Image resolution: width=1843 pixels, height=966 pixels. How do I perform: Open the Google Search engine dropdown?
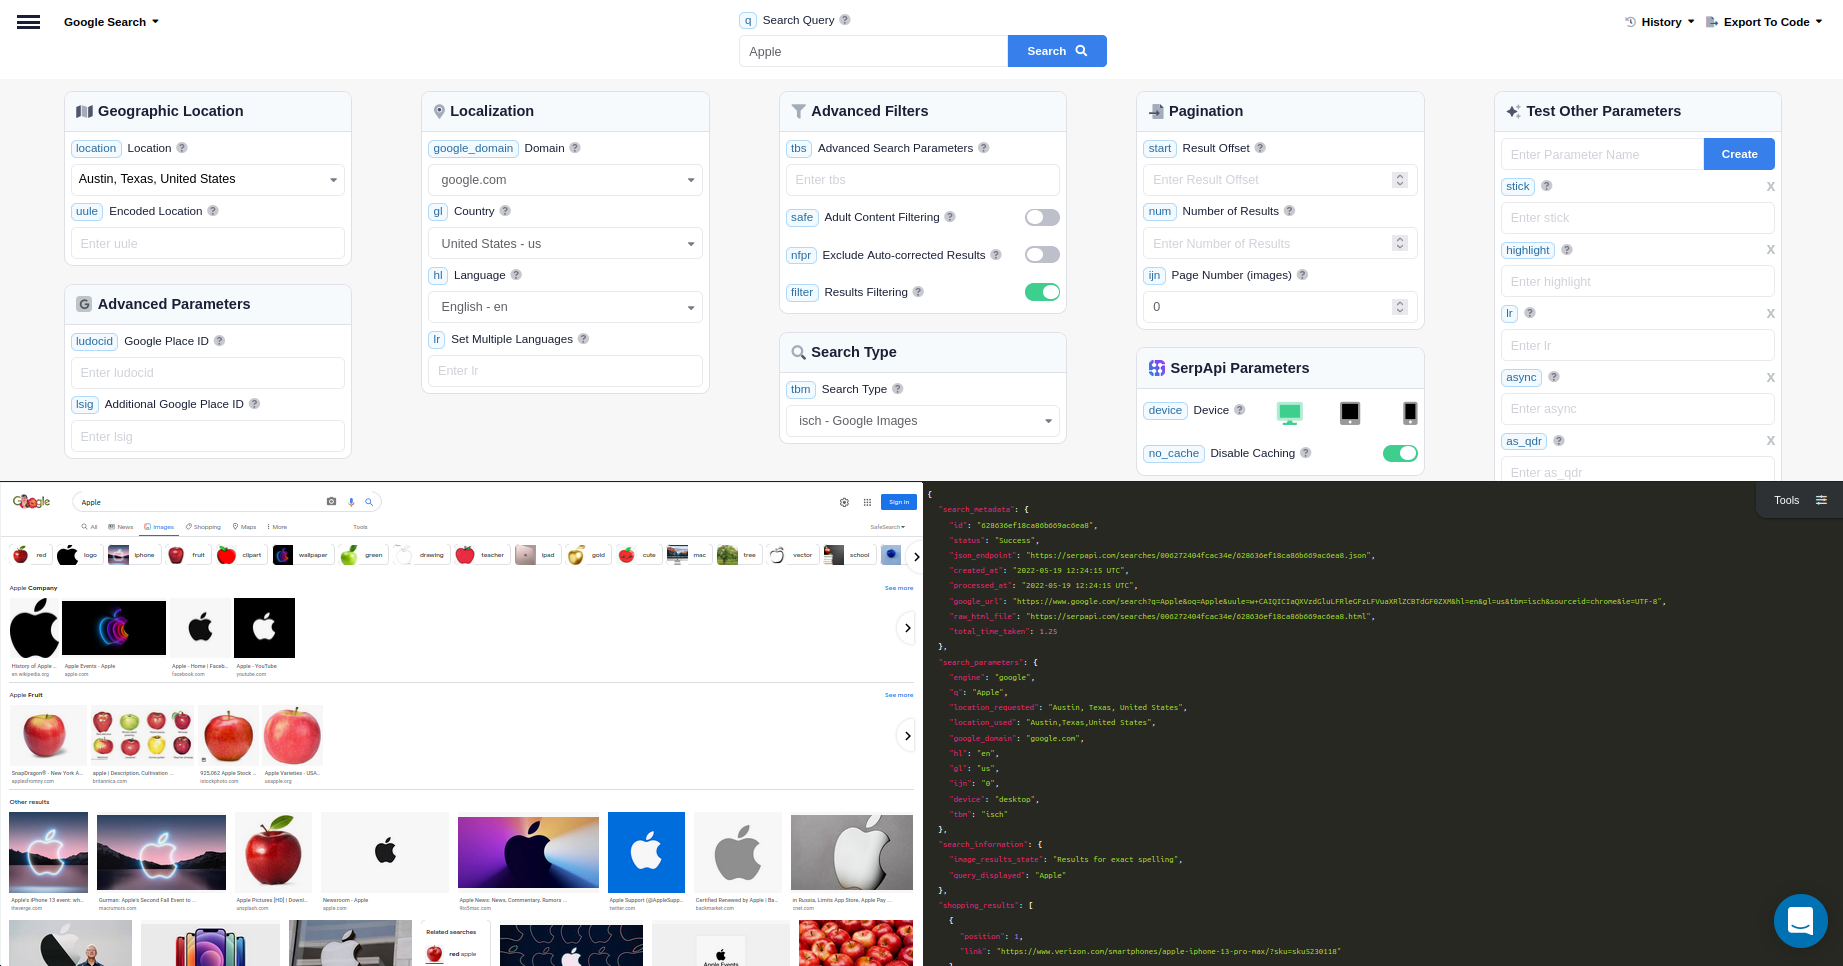111,22
